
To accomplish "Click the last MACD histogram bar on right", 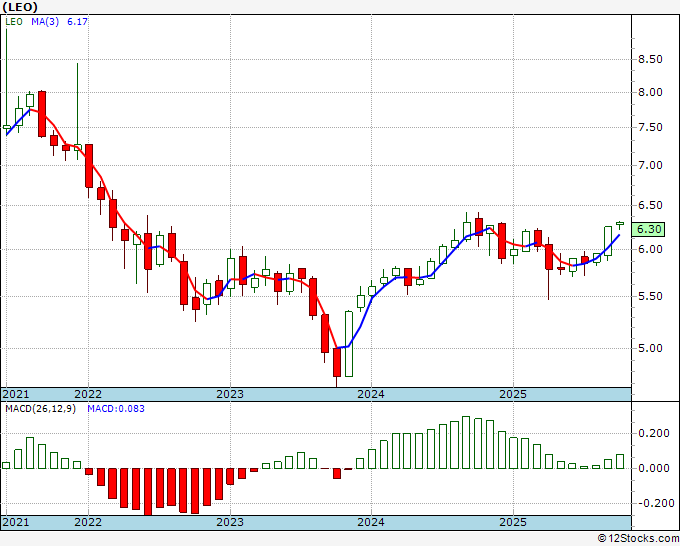I will [x=620, y=461].
